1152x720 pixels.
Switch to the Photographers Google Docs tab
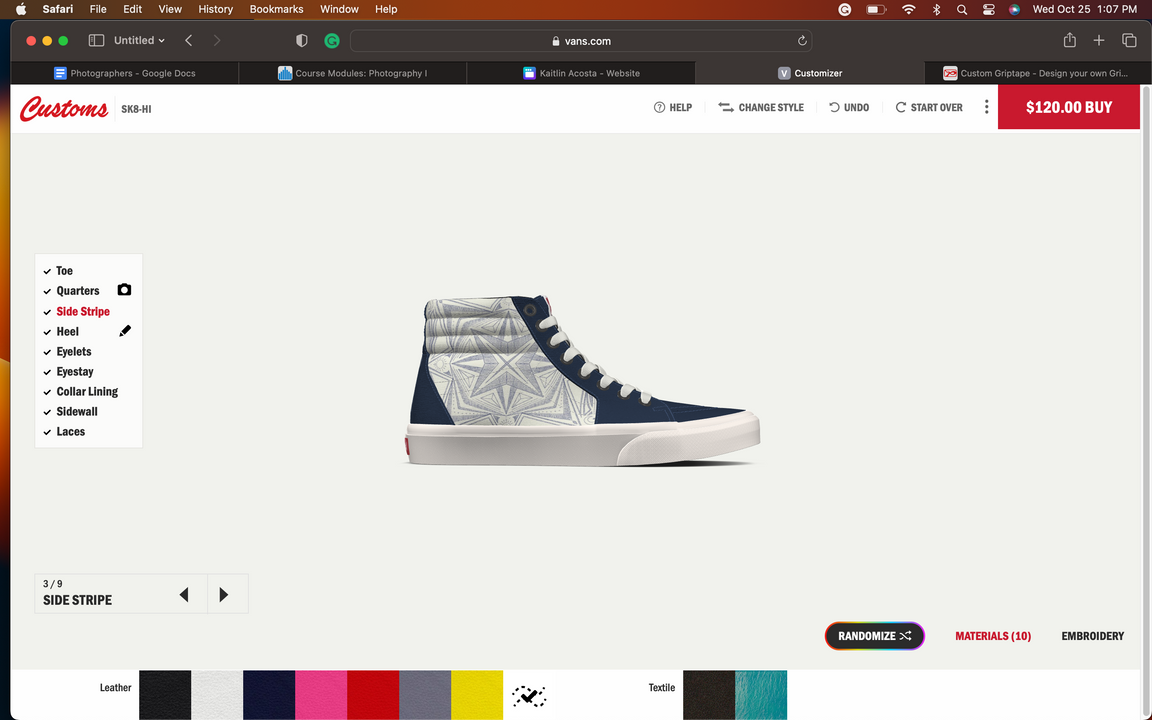(x=125, y=73)
